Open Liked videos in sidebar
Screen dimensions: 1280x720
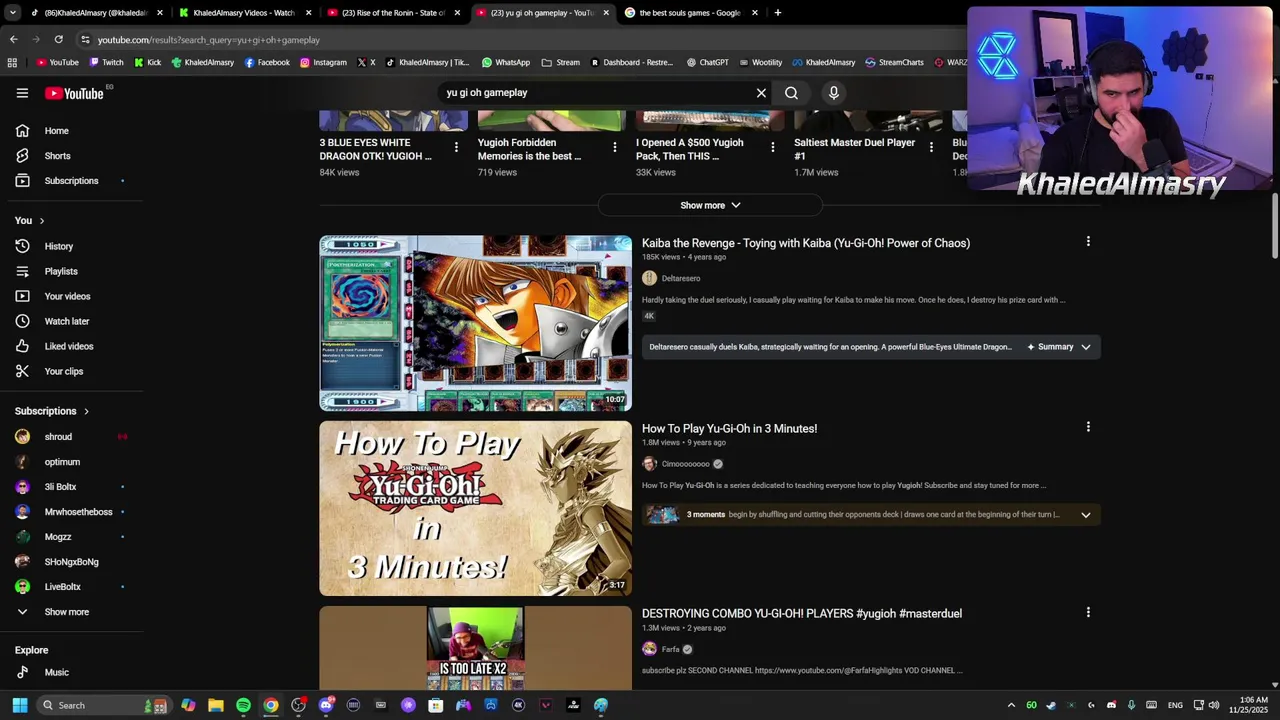click(70, 346)
